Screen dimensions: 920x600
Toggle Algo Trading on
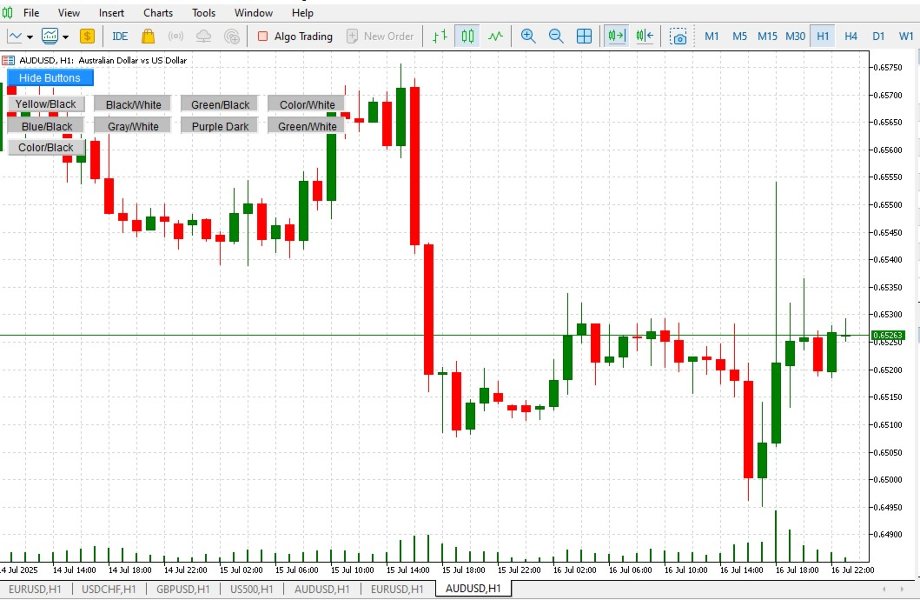(295, 36)
